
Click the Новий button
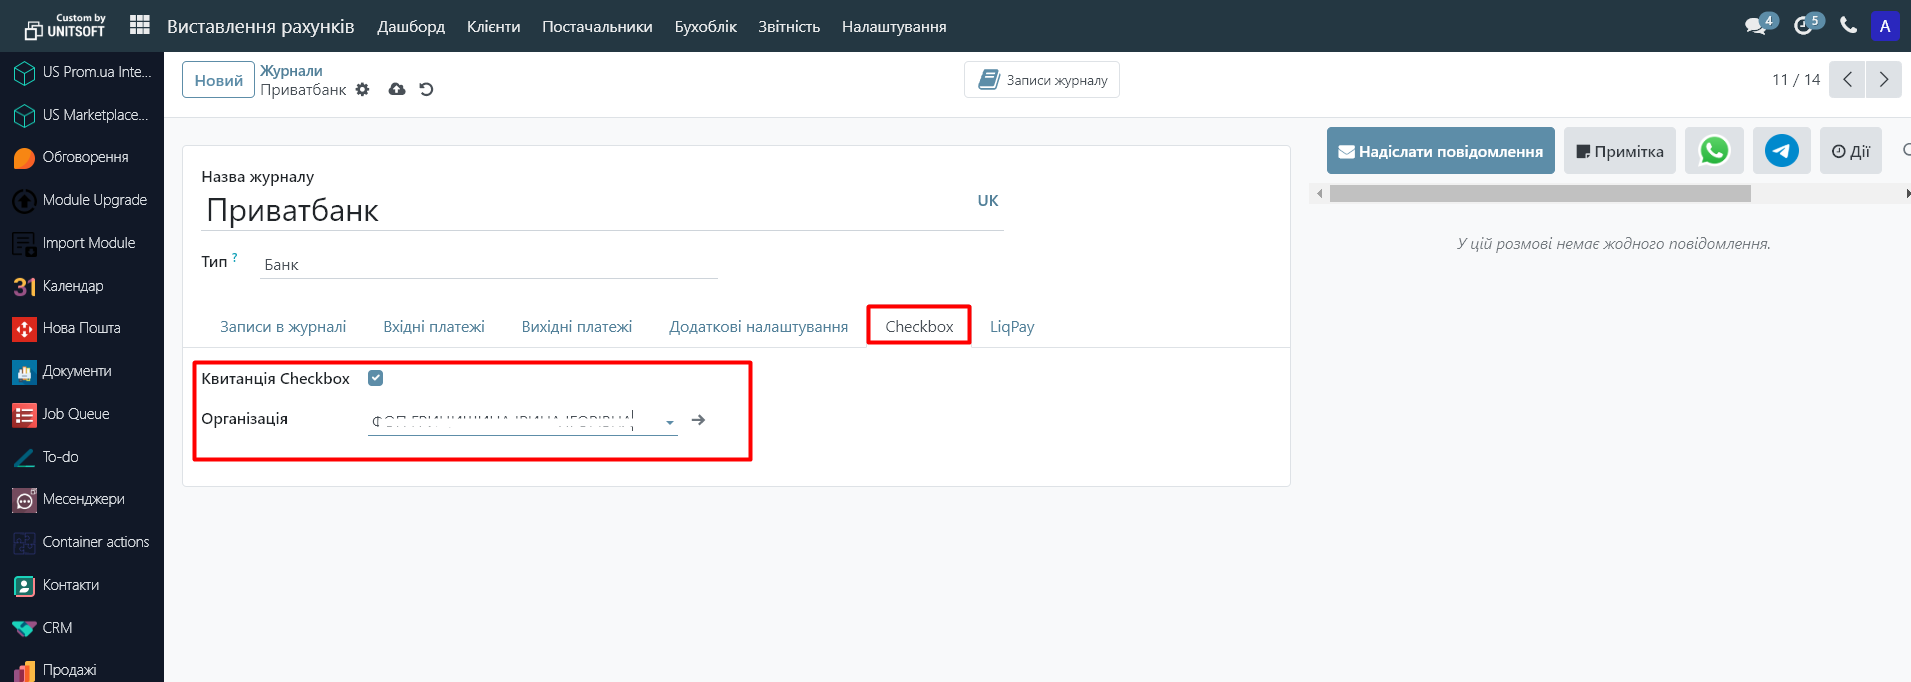(x=218, y=80)
